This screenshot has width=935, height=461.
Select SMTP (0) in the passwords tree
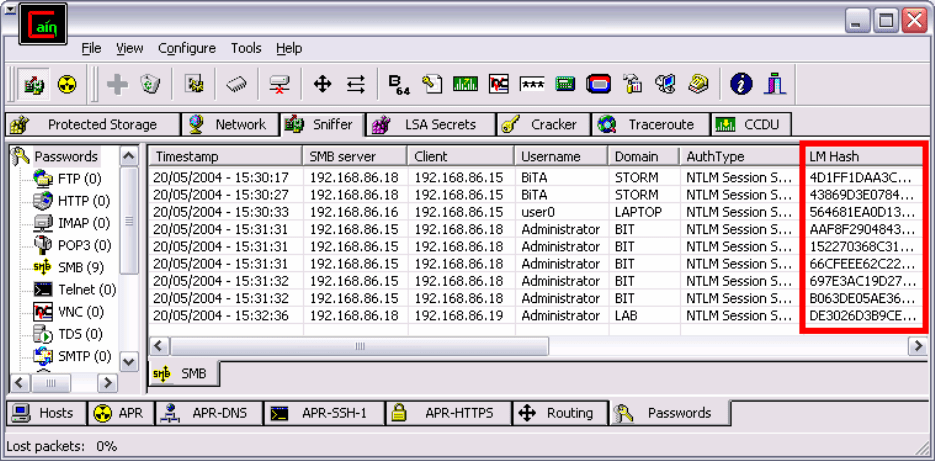[84, 357]
